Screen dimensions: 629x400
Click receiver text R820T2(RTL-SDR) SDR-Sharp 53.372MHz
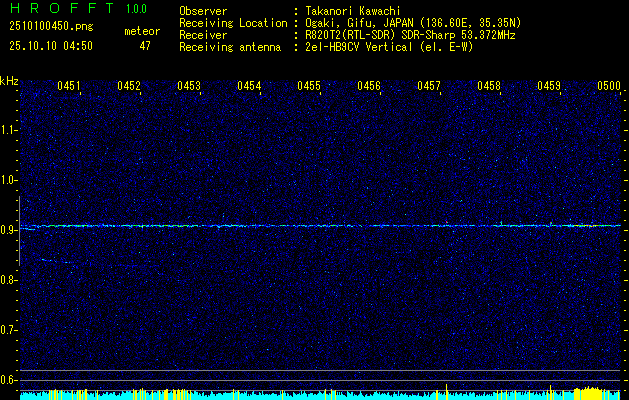[410, 35]
